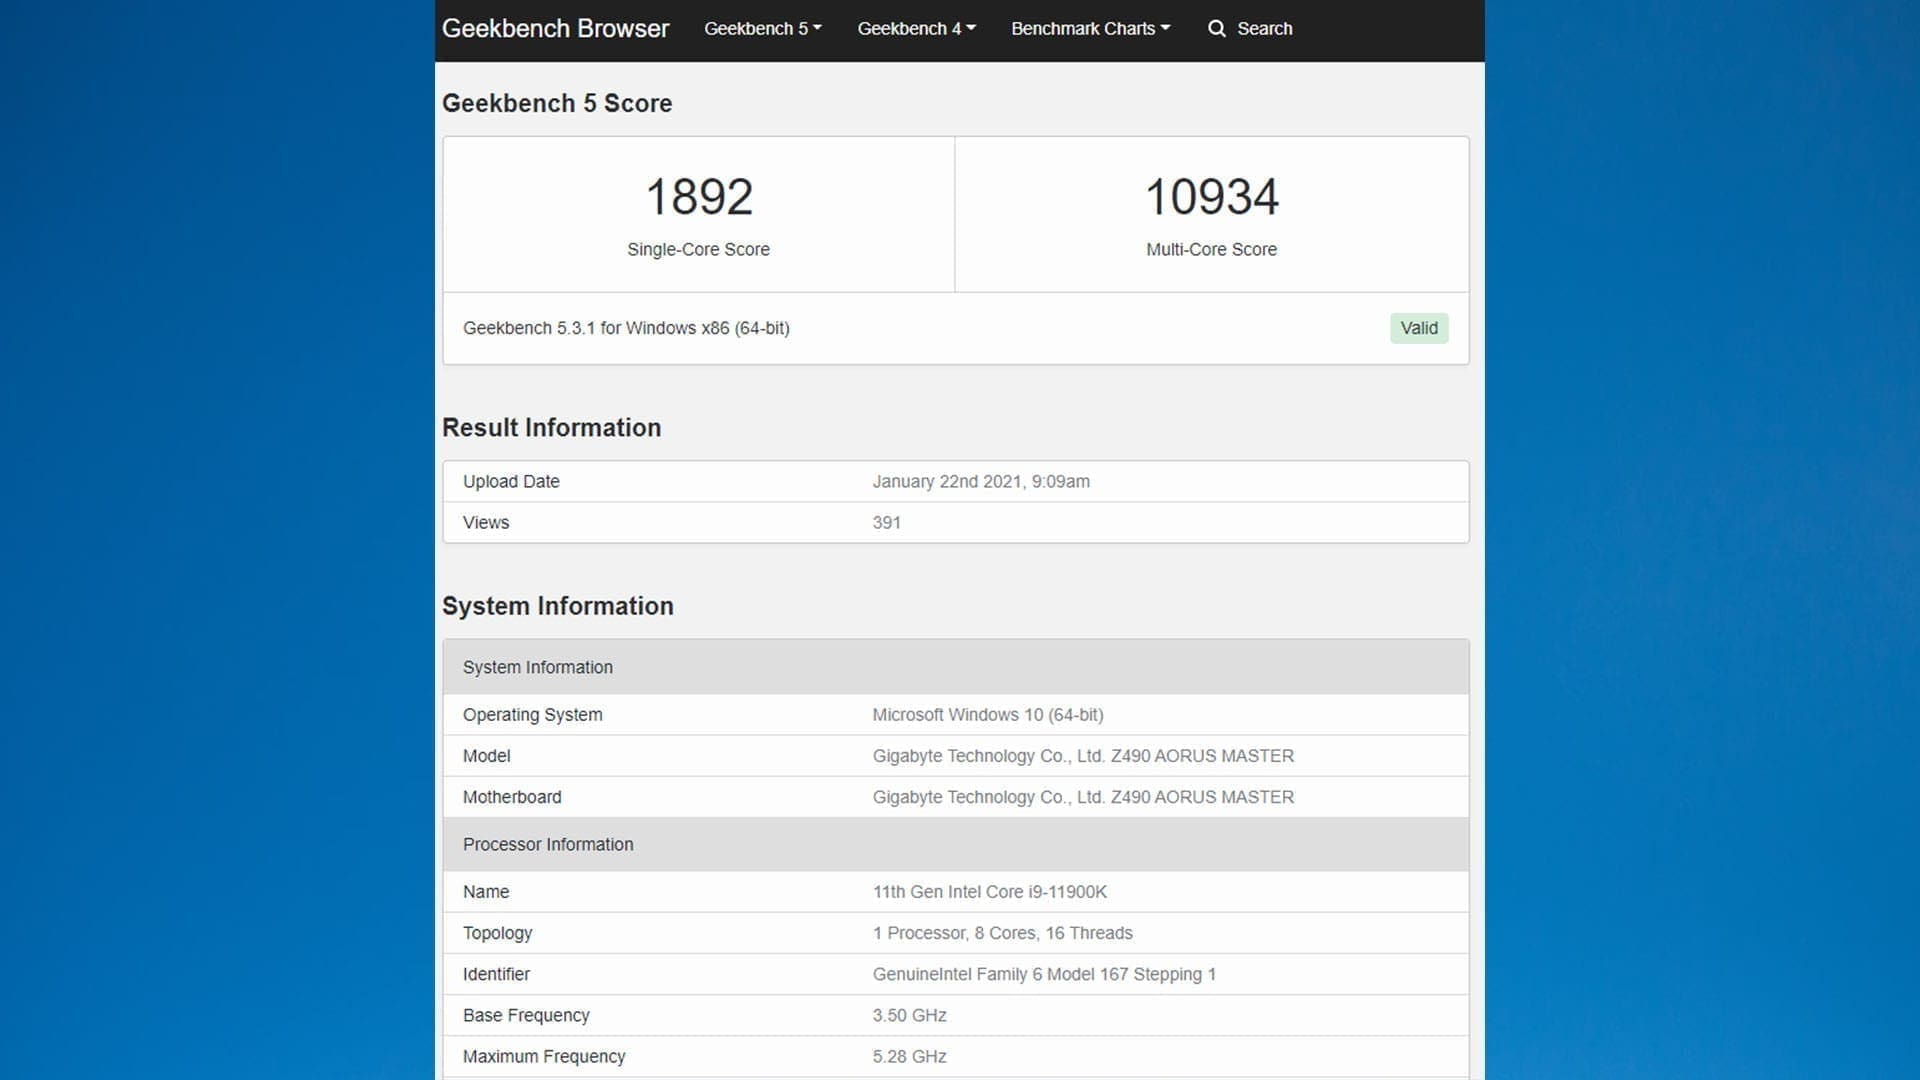Select the Model Z490 AORUS MASTER text
The width and height of the screenshot is (1920, 1080).
(x=1082, y=756)
